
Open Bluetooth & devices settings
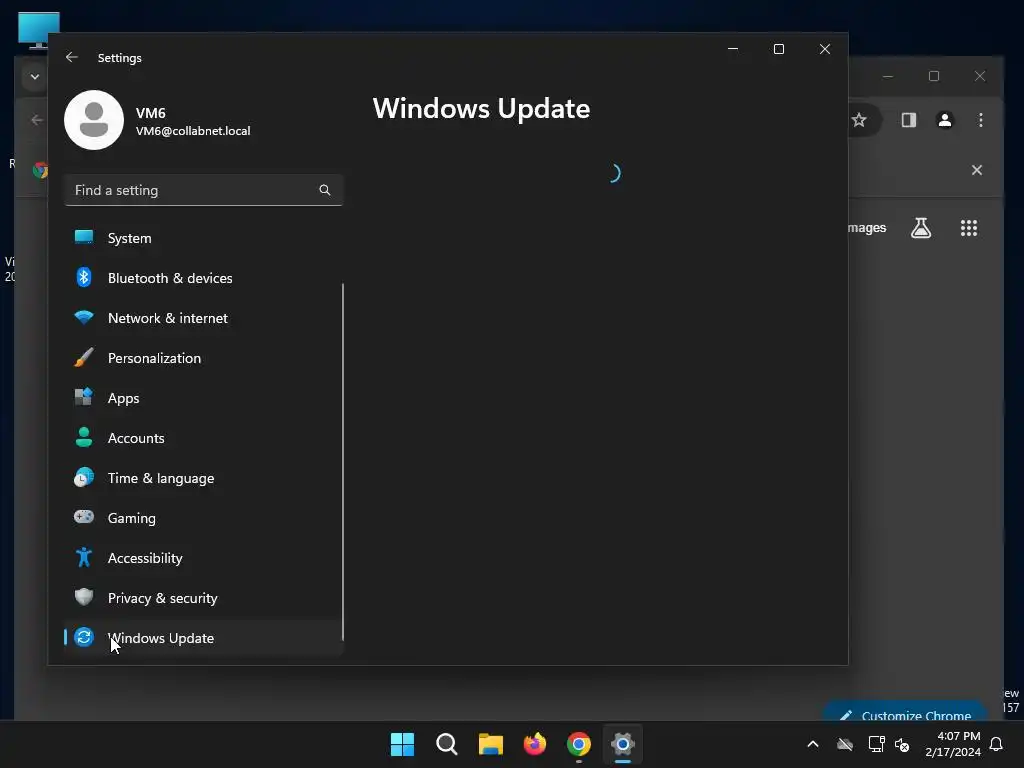[x=204, y=278]
